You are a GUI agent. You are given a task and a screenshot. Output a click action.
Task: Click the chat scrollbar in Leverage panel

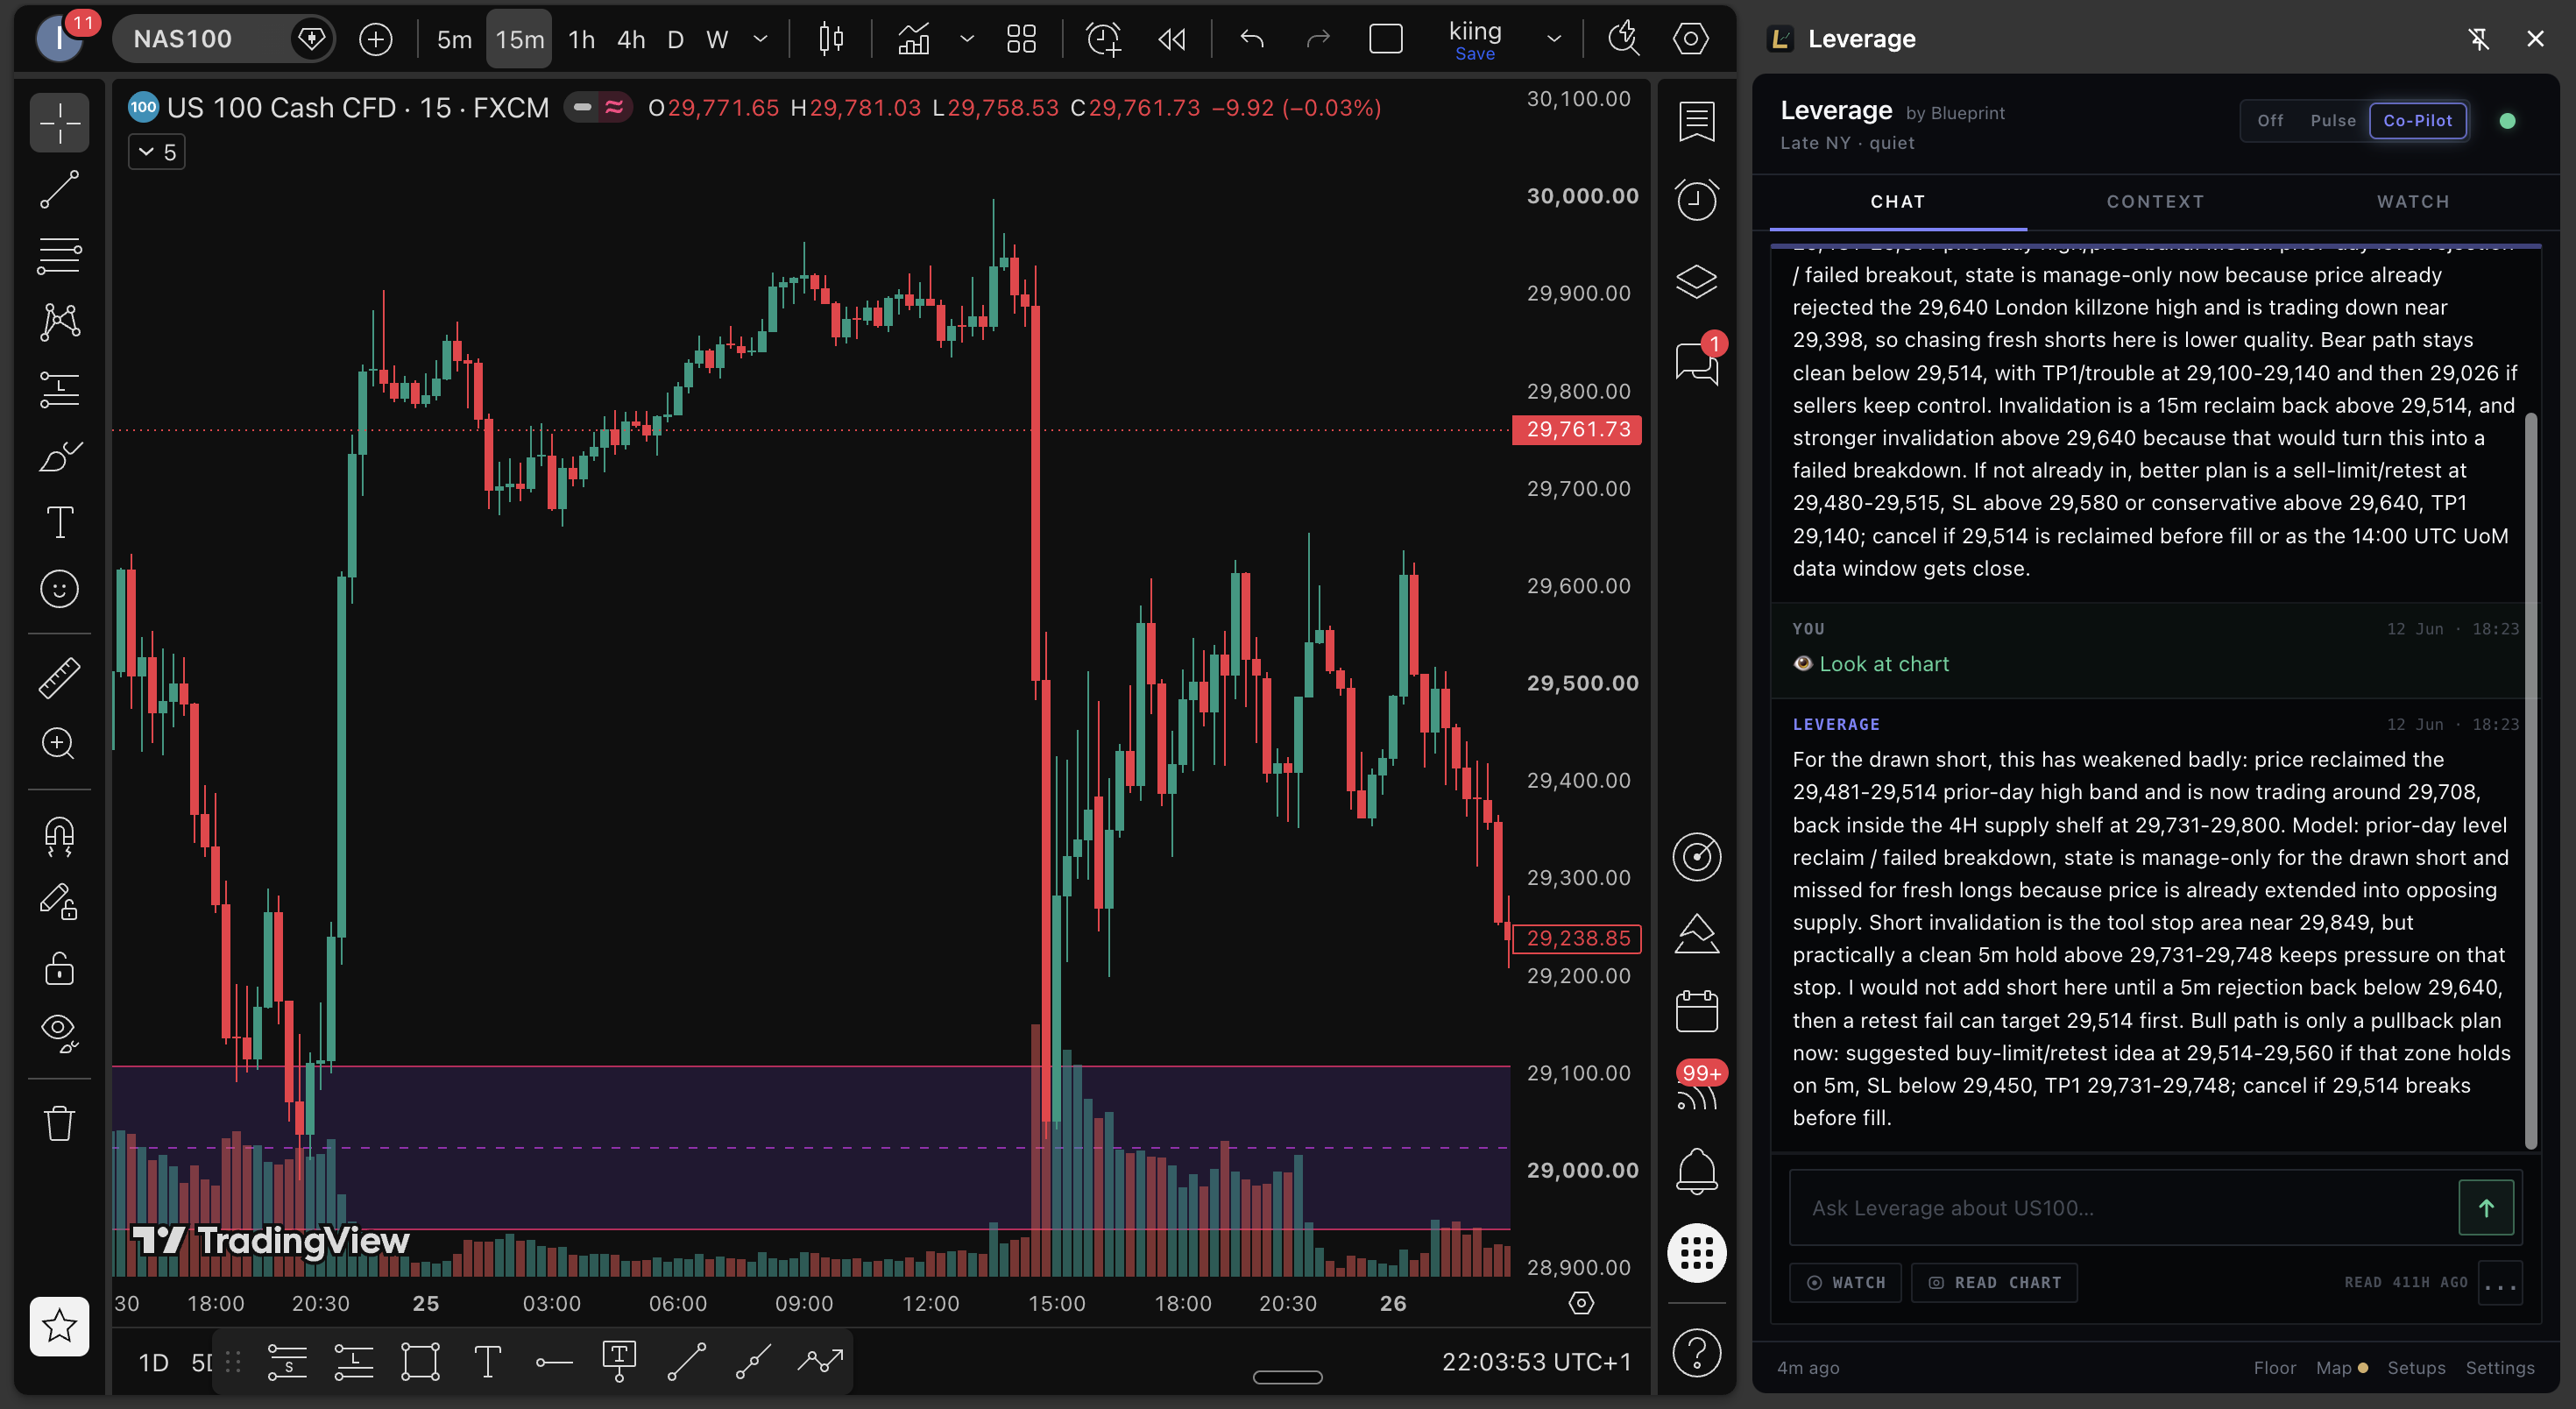pyautogui.click(x=2531, y=780)
